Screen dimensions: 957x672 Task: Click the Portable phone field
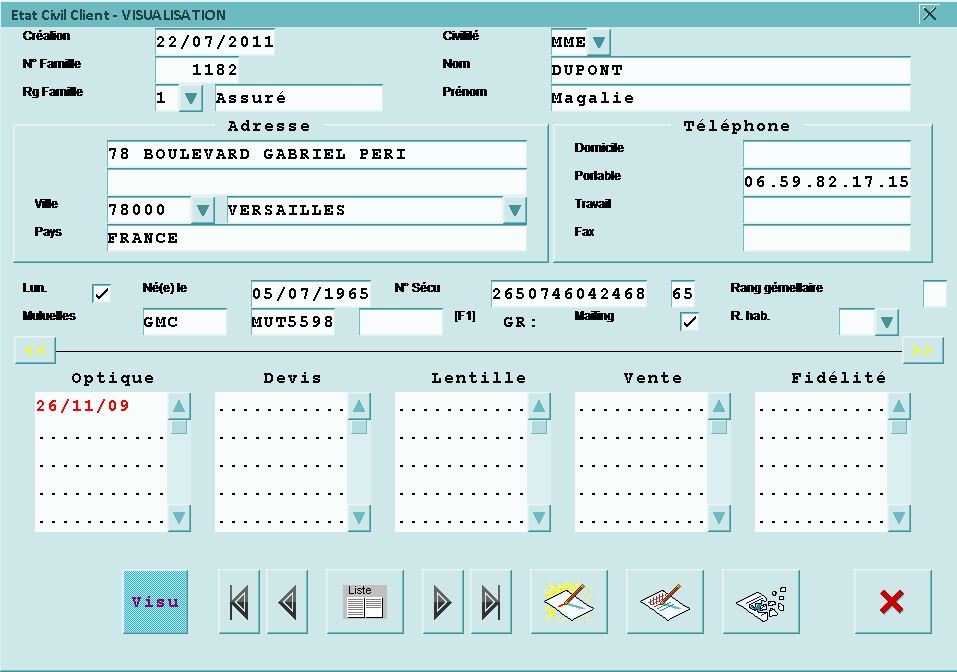coord(827,182)
